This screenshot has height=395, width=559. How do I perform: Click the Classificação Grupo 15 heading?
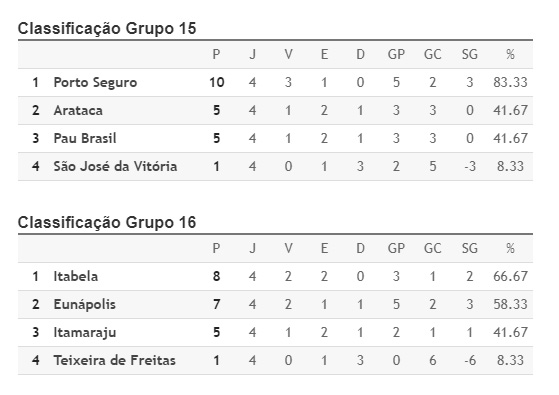click(x=107, y=28)
